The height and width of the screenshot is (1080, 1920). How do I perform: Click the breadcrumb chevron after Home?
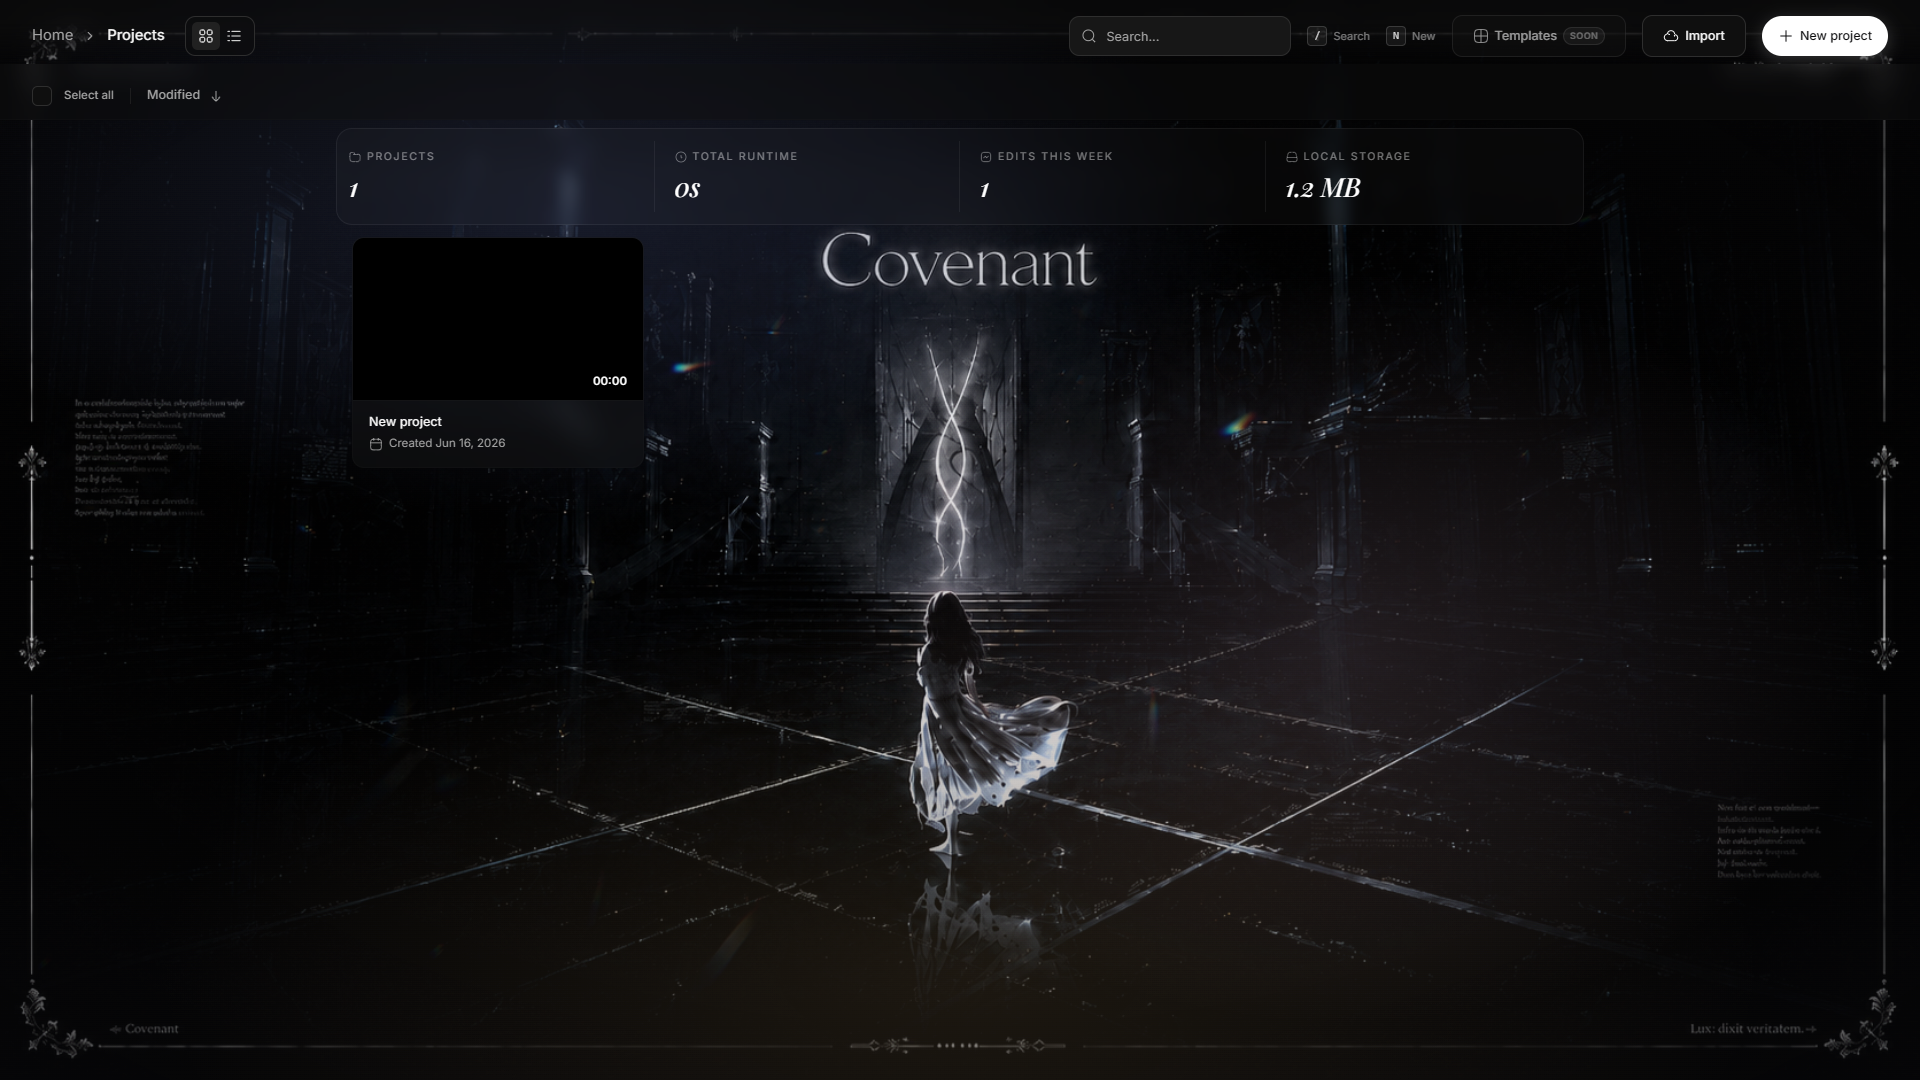click(89, 36)
